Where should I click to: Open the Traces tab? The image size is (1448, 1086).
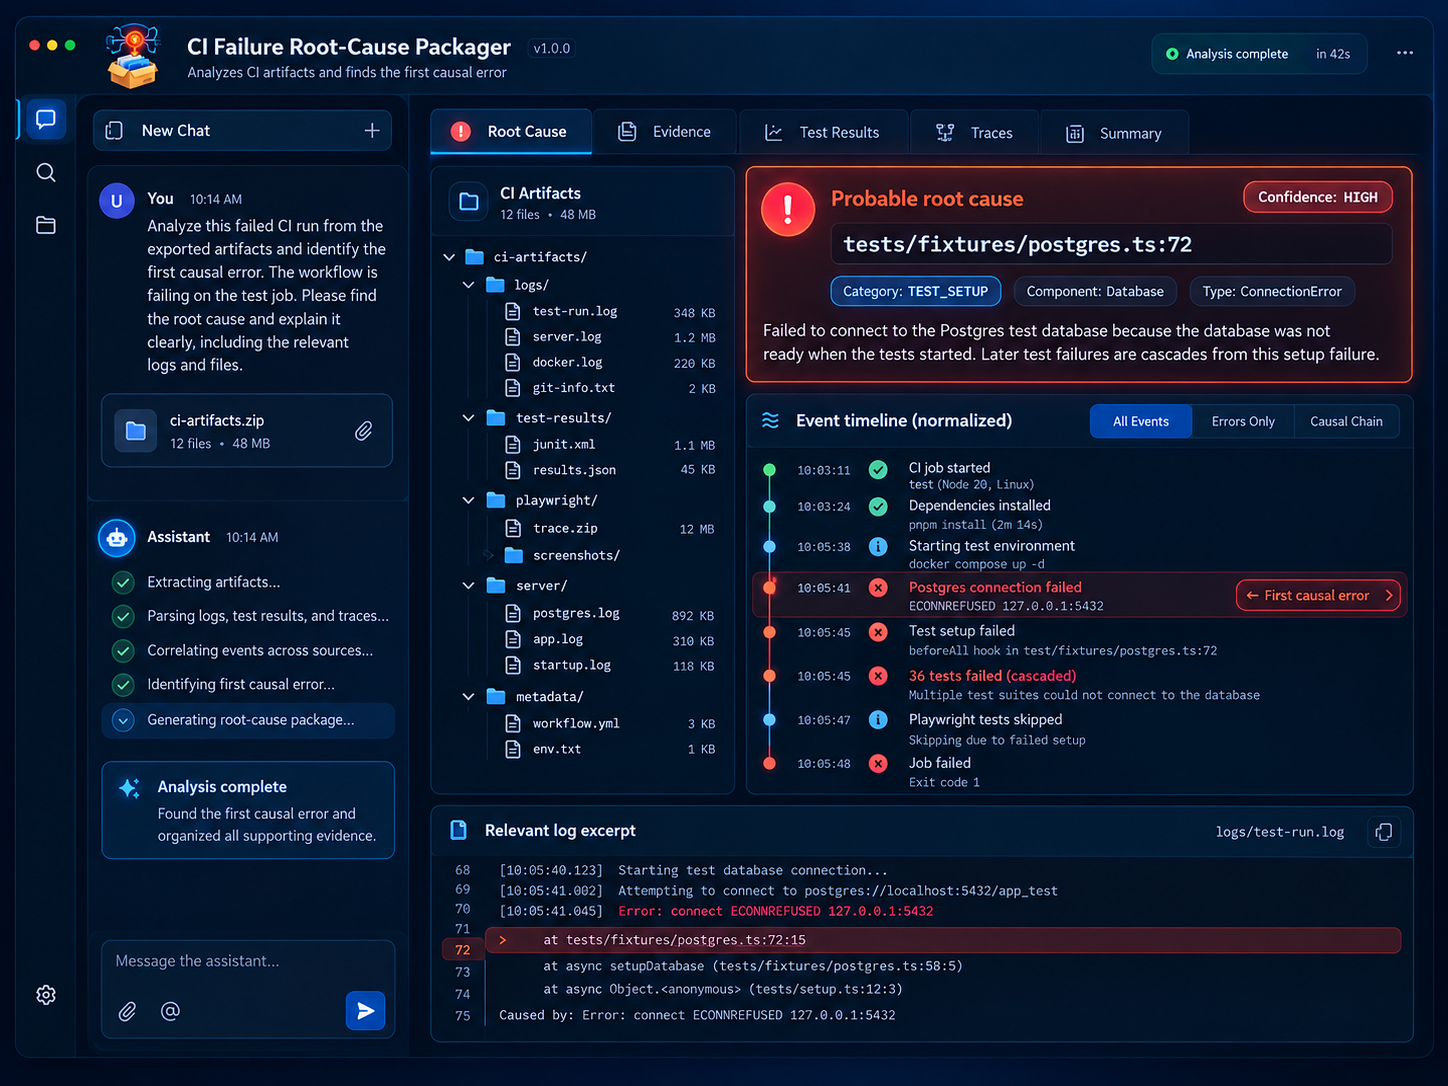tap(974, 132)
